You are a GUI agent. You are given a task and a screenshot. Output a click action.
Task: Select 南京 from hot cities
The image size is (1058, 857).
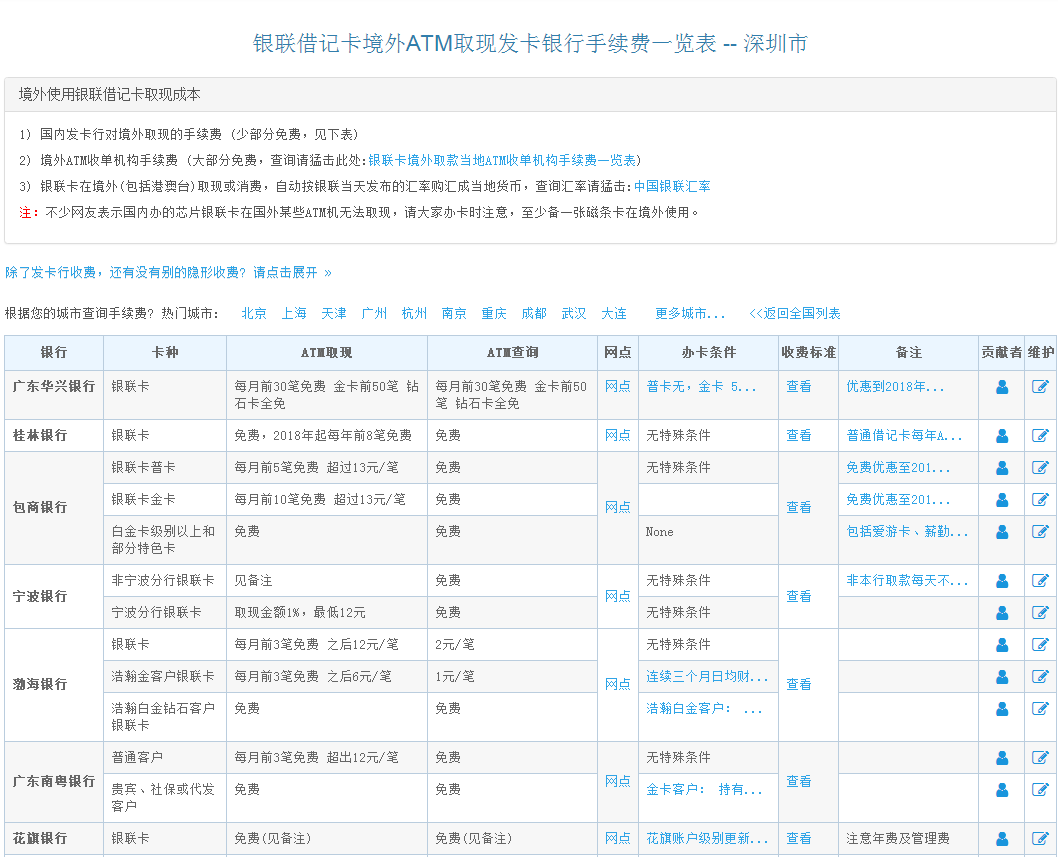(x=454, y=313)
